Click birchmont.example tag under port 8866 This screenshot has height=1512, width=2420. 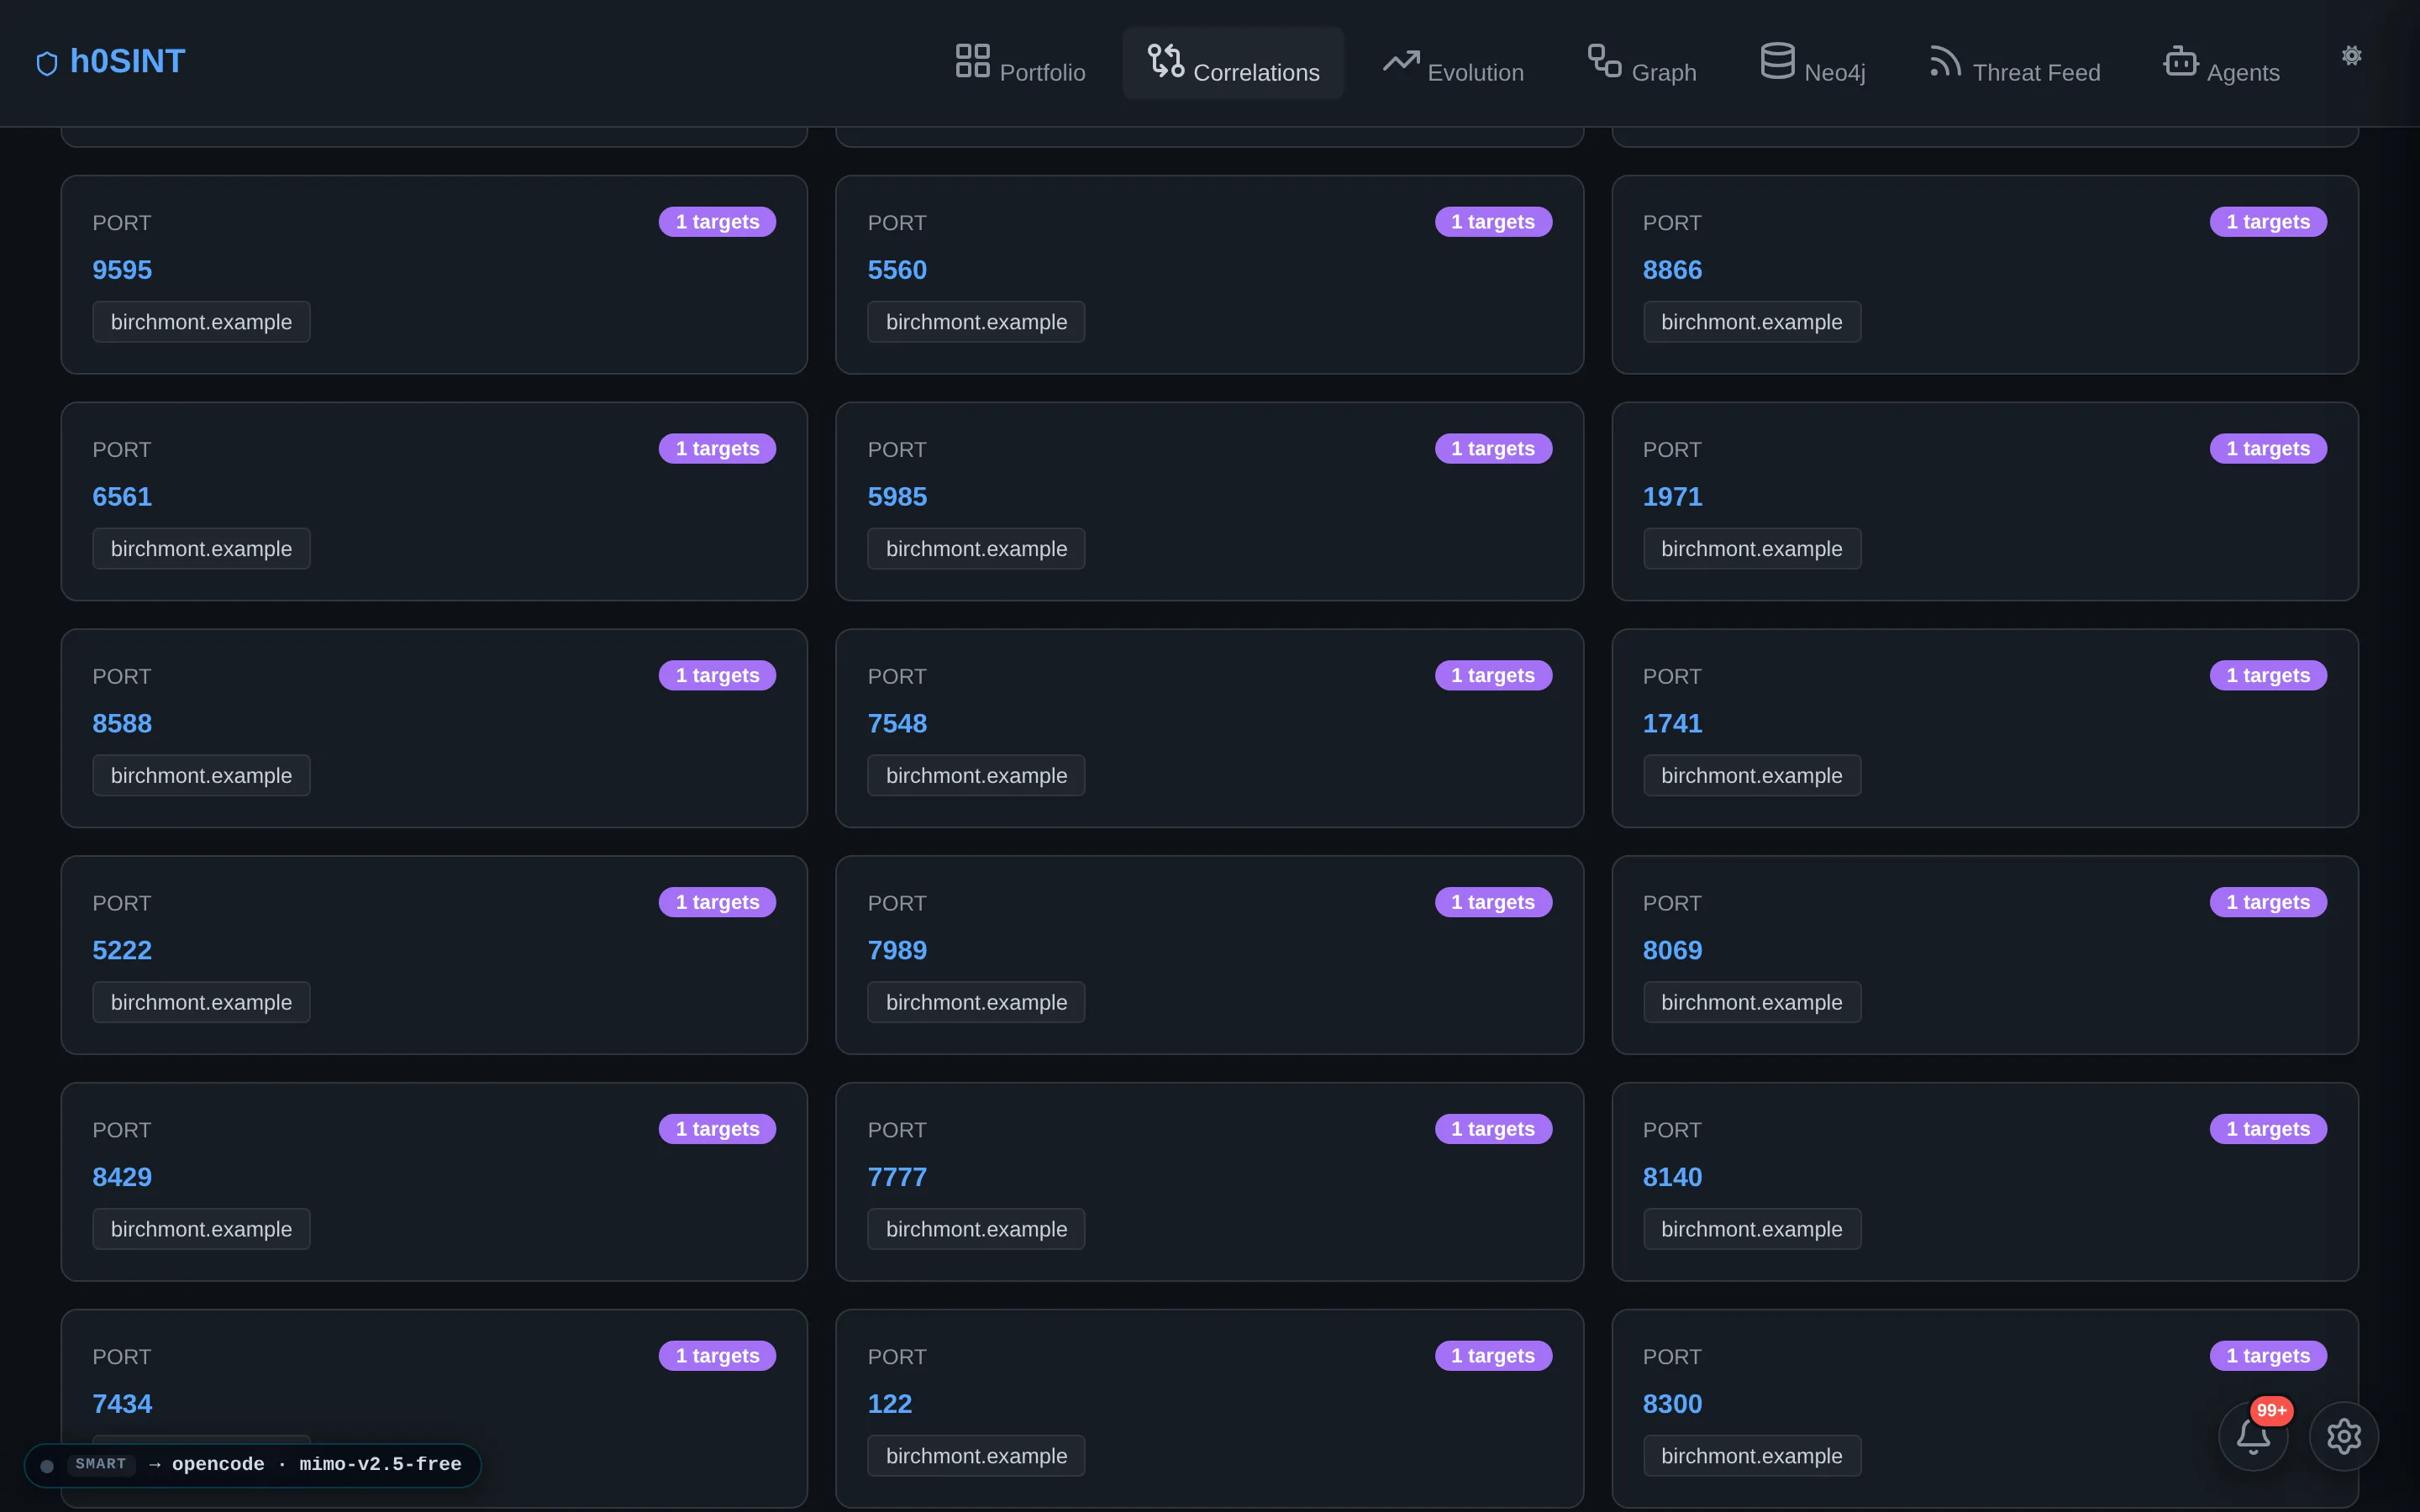click(x=1752, y=322)
